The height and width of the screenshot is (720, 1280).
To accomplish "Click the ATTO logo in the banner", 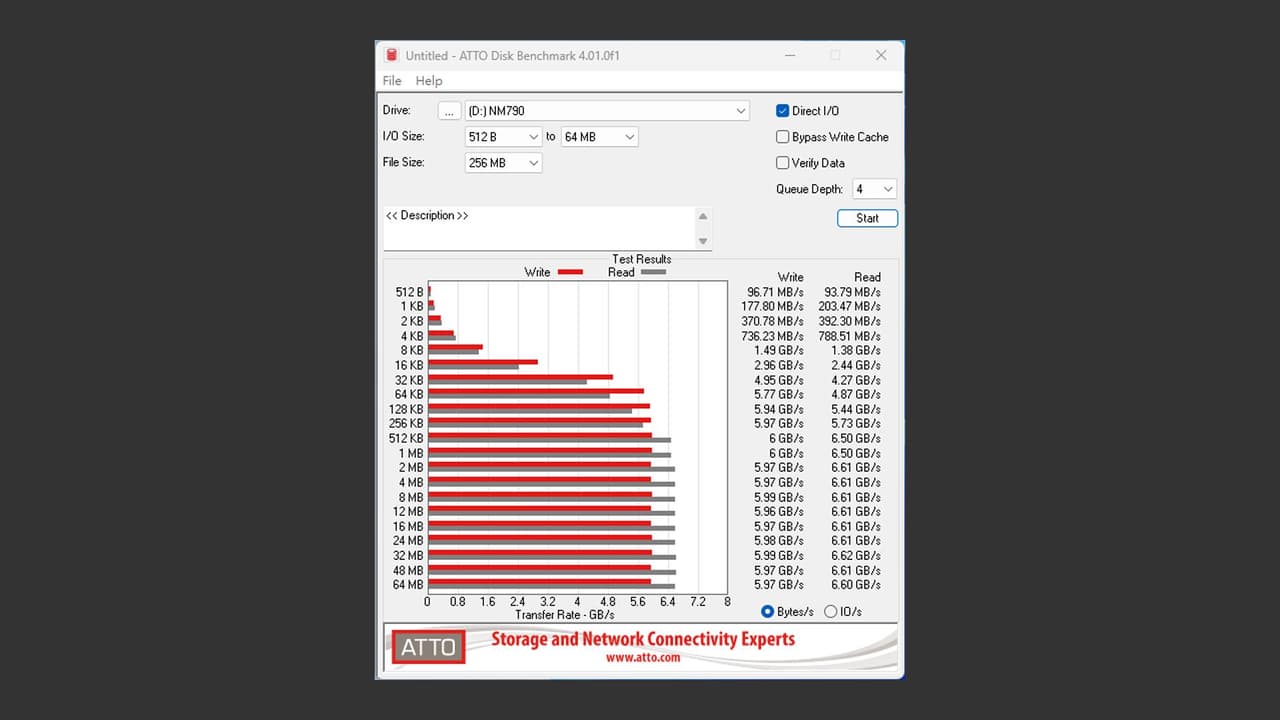I will pos(429,647).
